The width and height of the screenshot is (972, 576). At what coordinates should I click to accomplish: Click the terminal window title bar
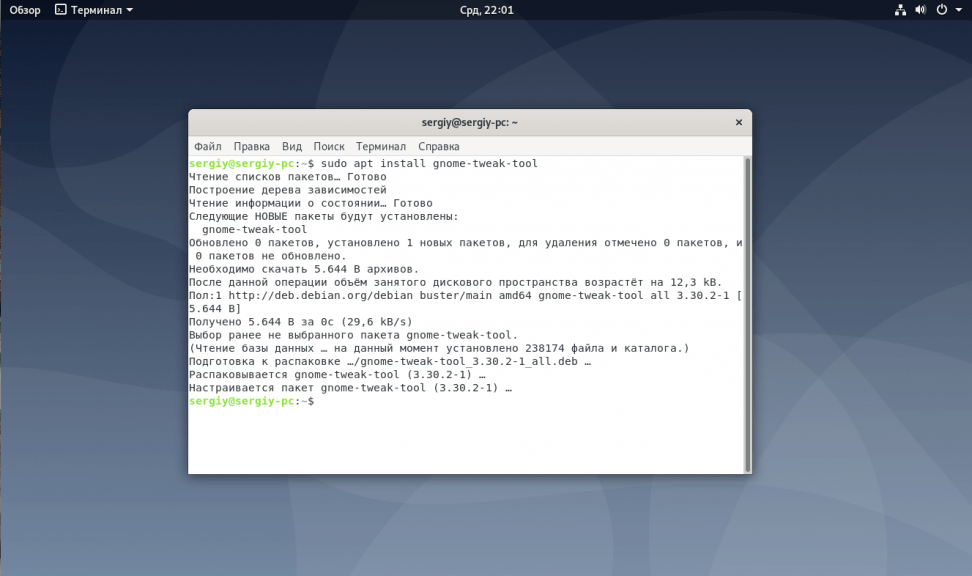(470, 123)
